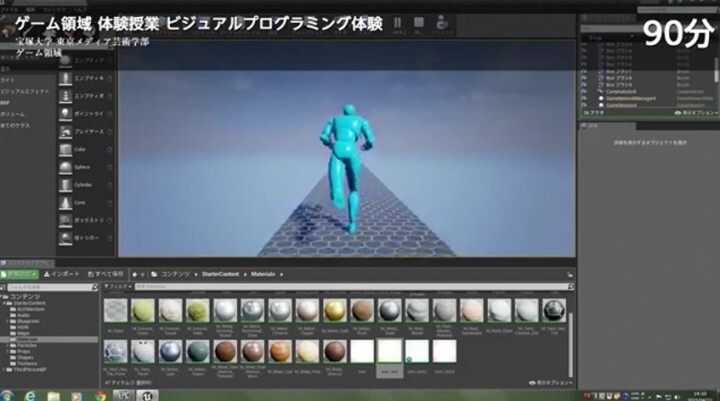Go forward in Content Browser history
Screen dimensions: 720x401
pyautogui.click(x=142, y=275)
